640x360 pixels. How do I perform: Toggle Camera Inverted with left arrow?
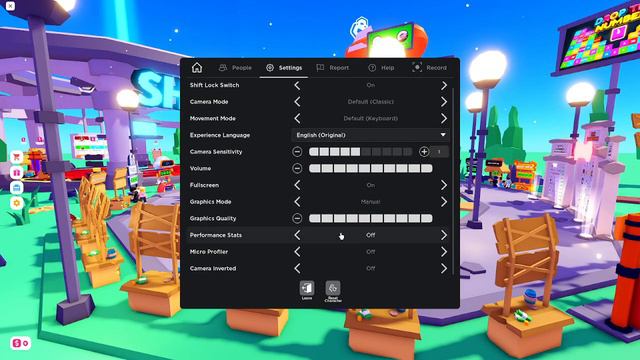[297, 269]
